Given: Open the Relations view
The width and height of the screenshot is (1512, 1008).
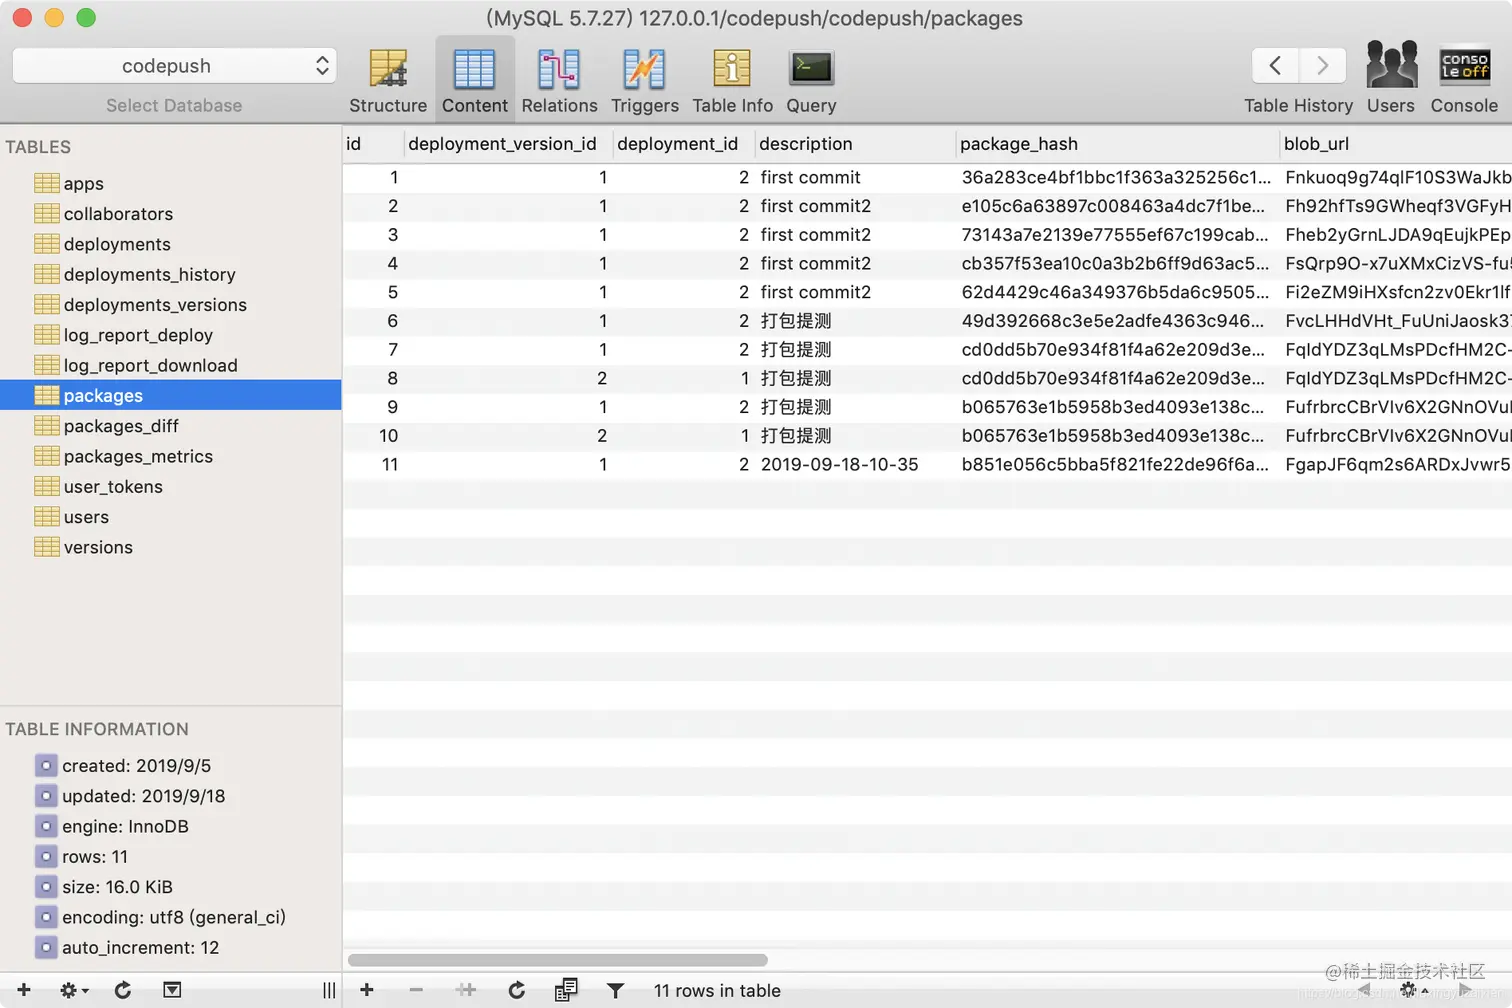Looking at the screenshot, I should (x=559, y=80).
